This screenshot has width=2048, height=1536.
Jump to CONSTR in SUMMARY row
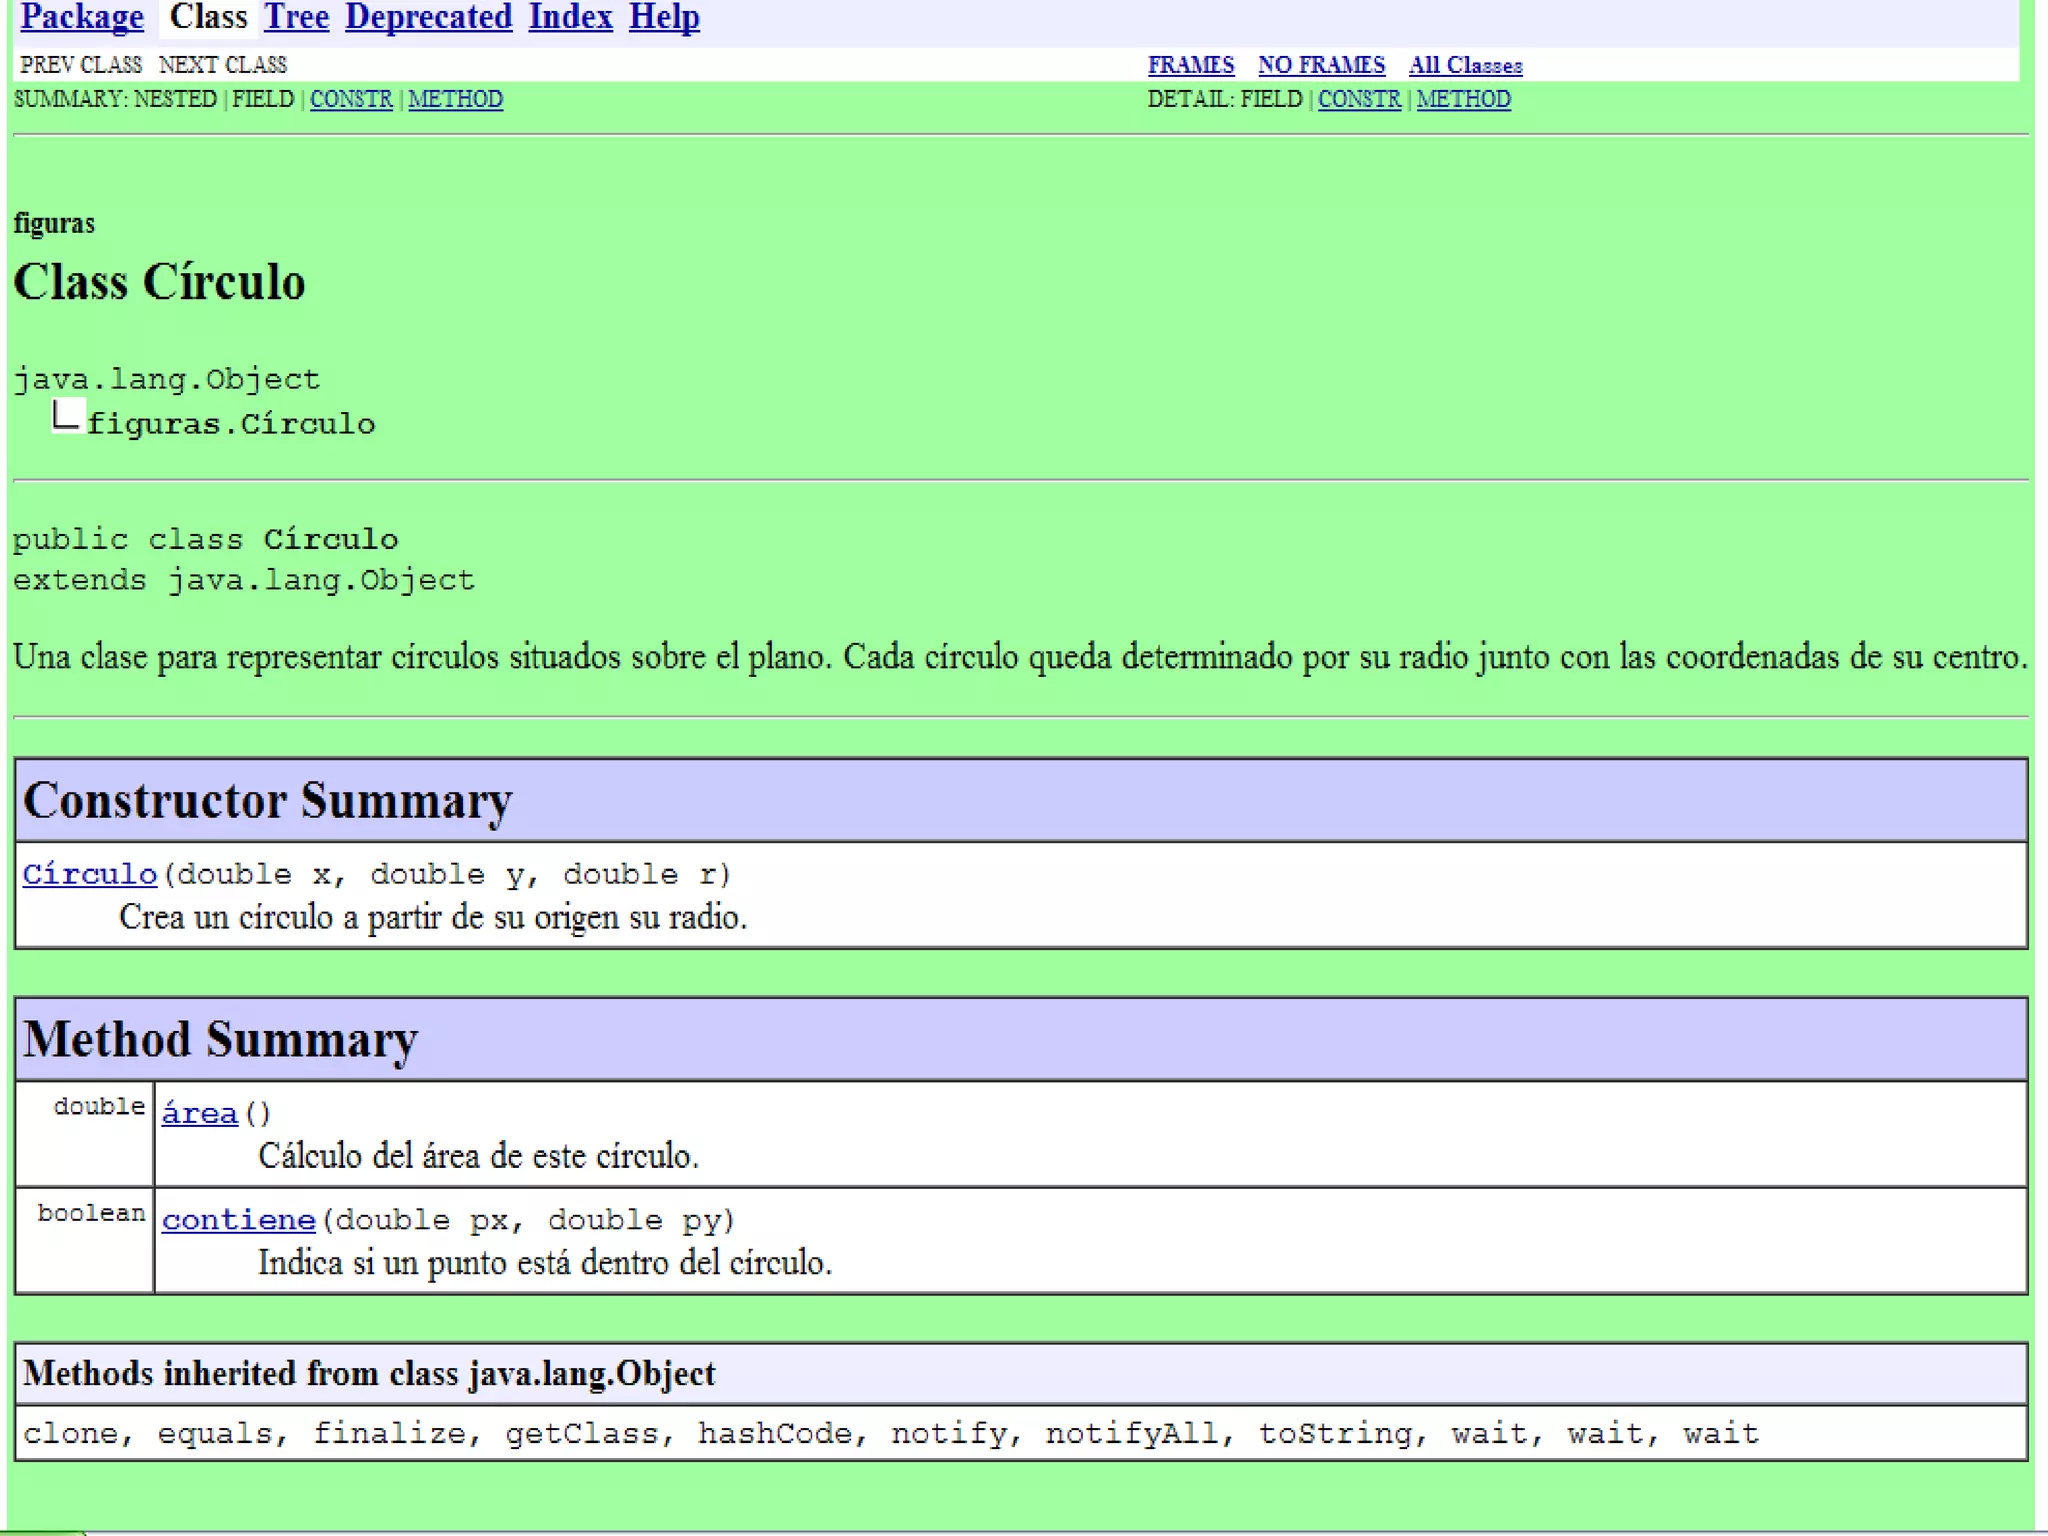click(x=351, y=99)
